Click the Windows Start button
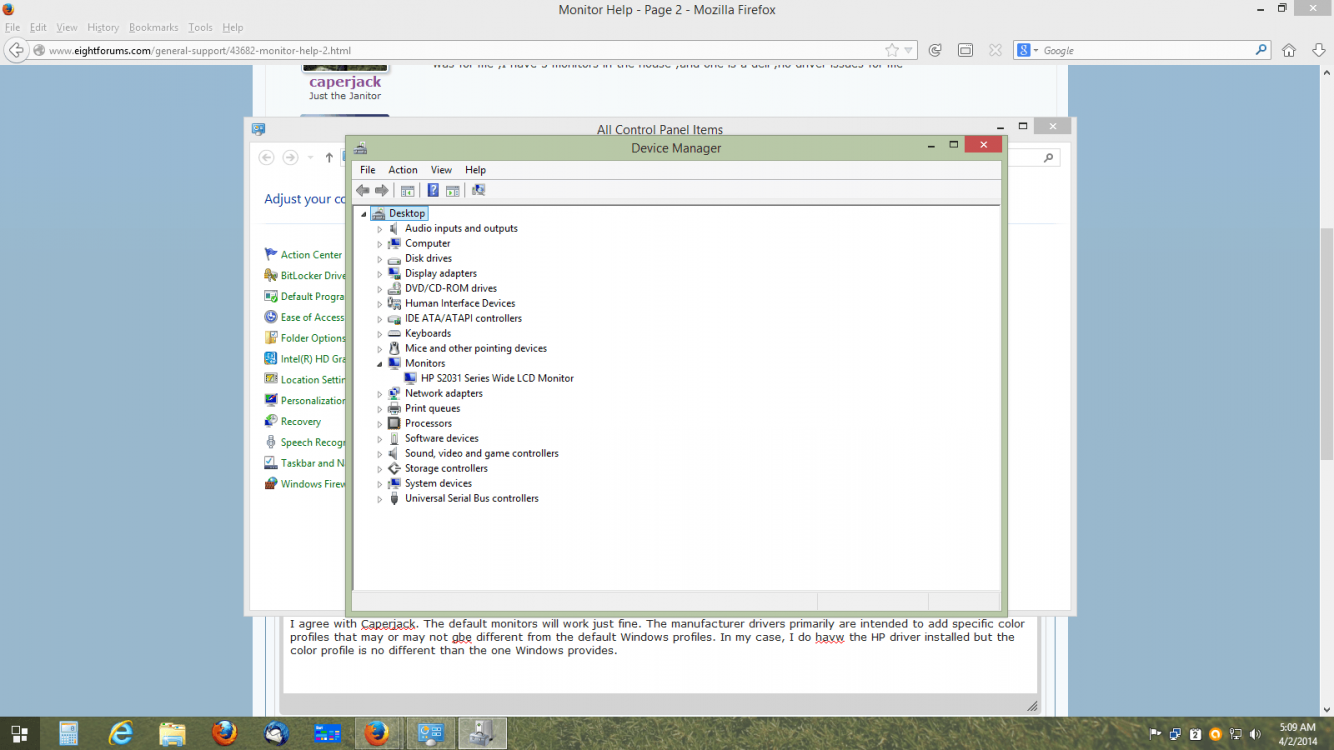Screen dimensions: 1334x750 pos(19,734)
